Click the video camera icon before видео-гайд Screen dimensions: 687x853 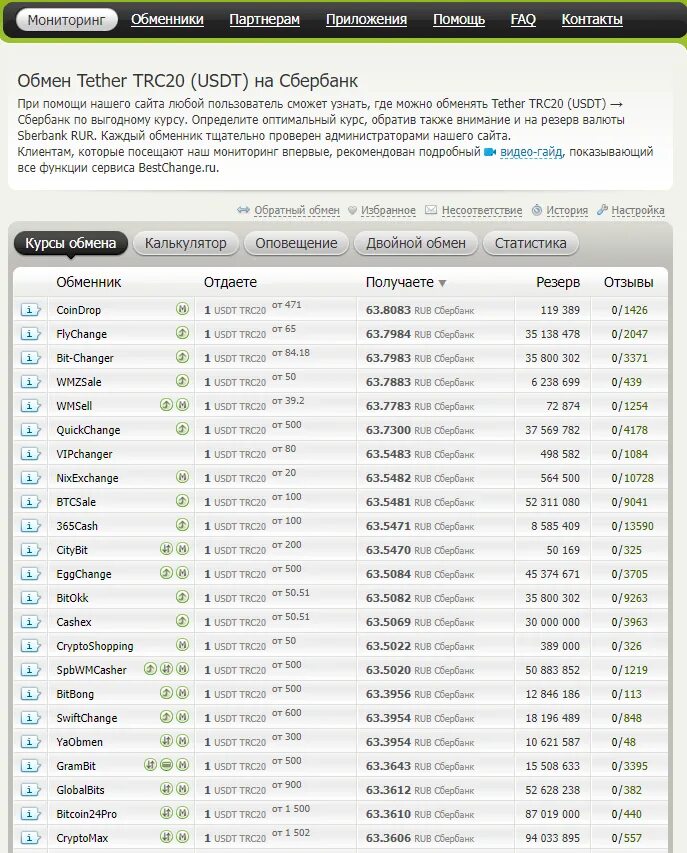490,152
